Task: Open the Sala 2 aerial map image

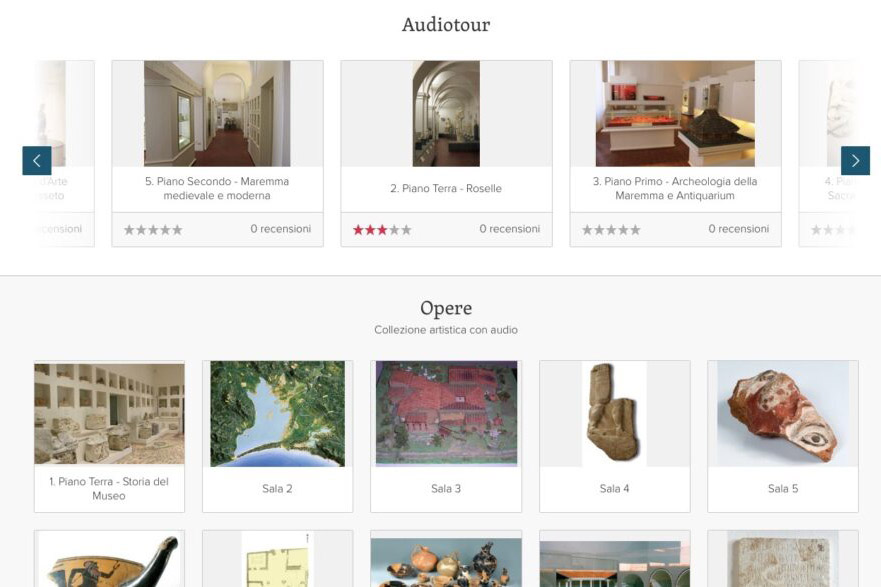Action: [278, 413]
